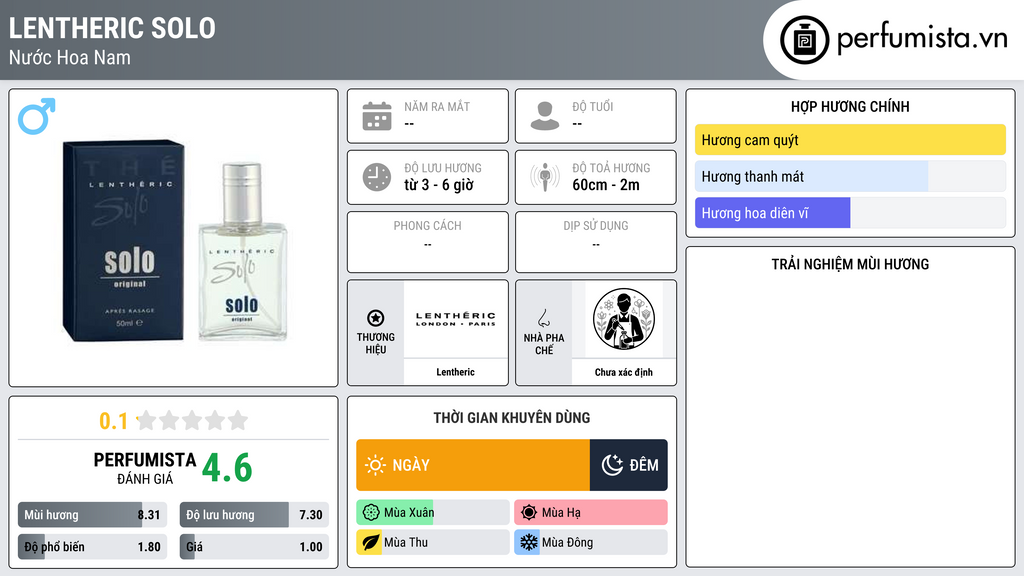
Task: Click the blue male gender symbol
Action: click(x=37, y=116)
